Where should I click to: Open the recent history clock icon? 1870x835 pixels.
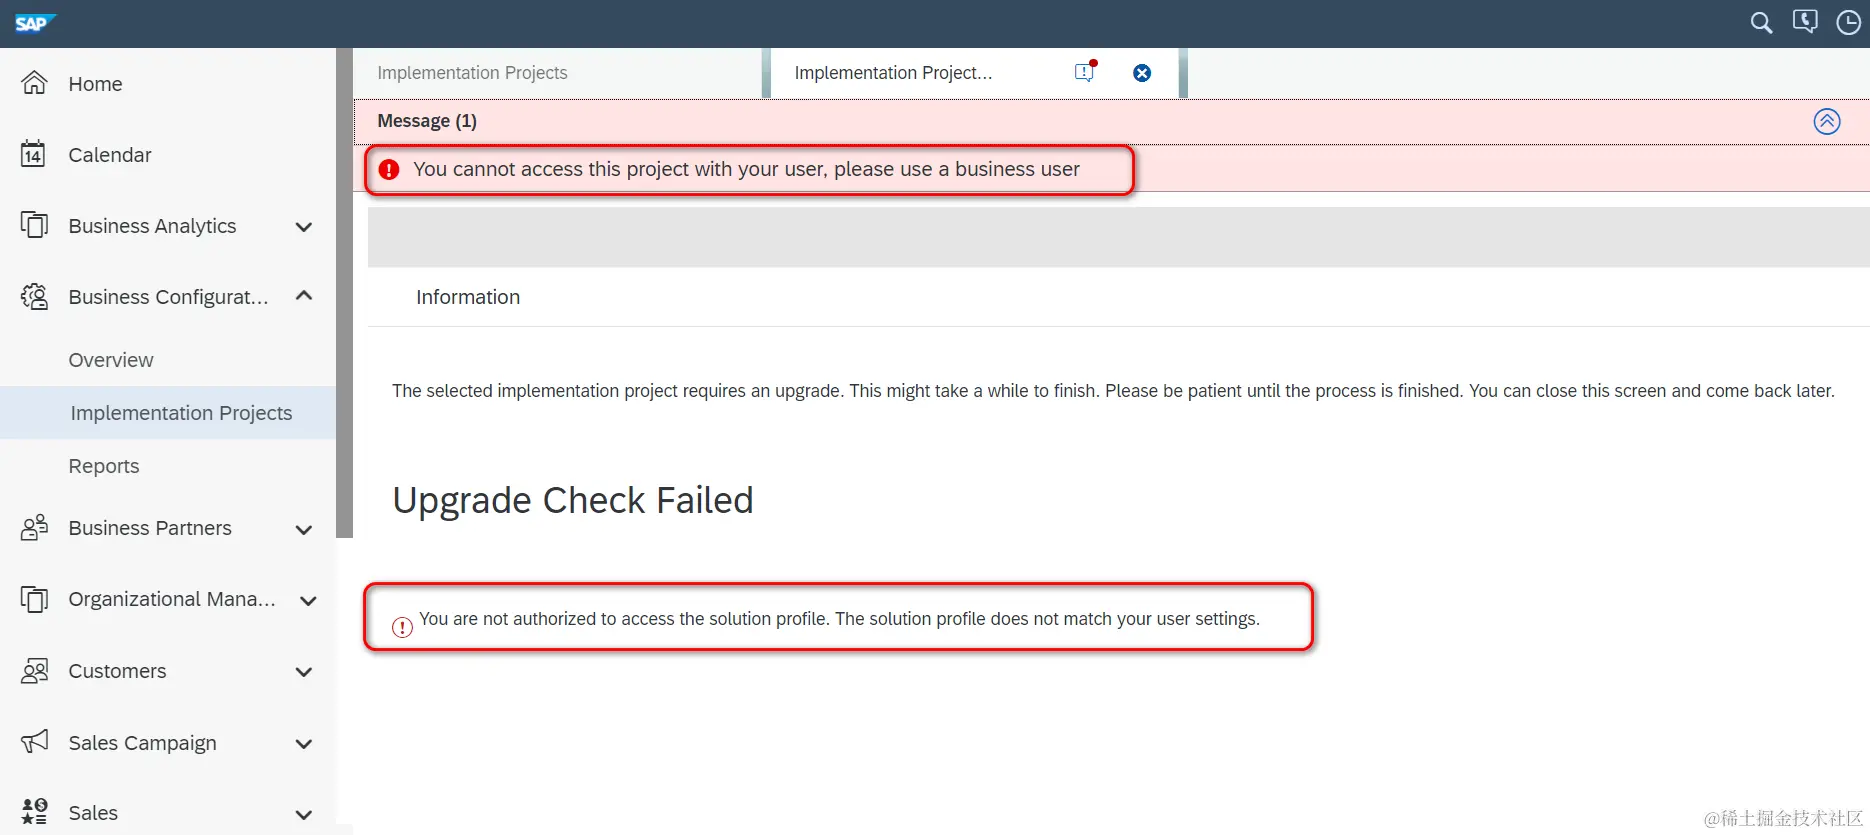(1849, 23)
